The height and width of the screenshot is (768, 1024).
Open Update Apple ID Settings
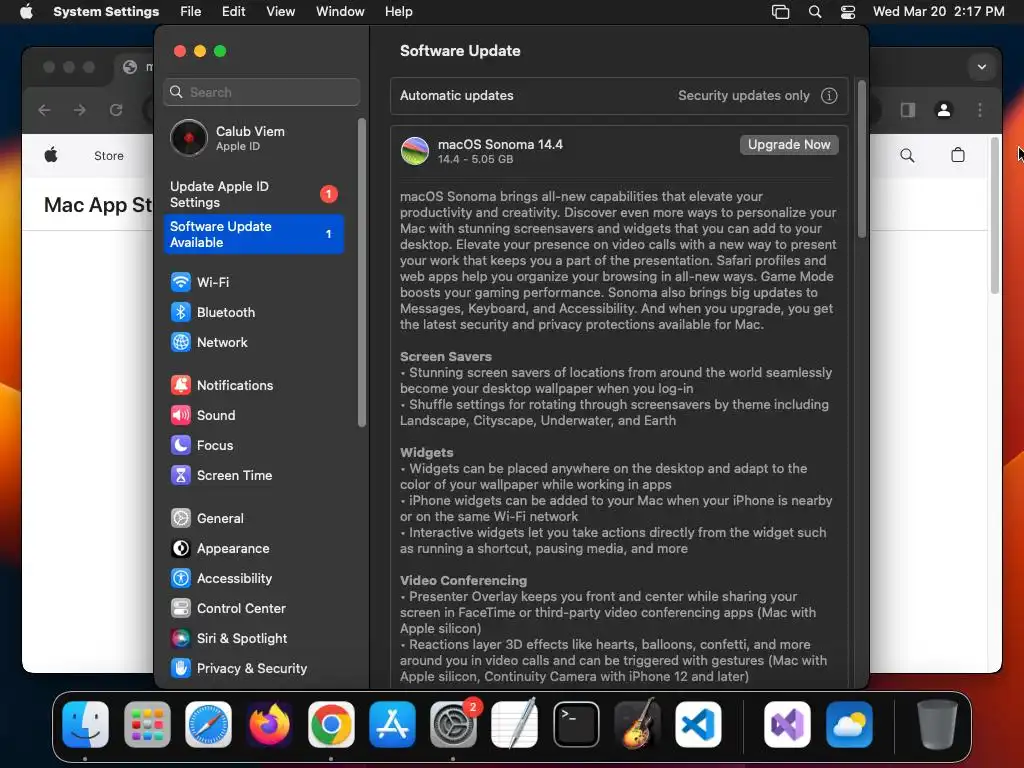tap(253, 195)
